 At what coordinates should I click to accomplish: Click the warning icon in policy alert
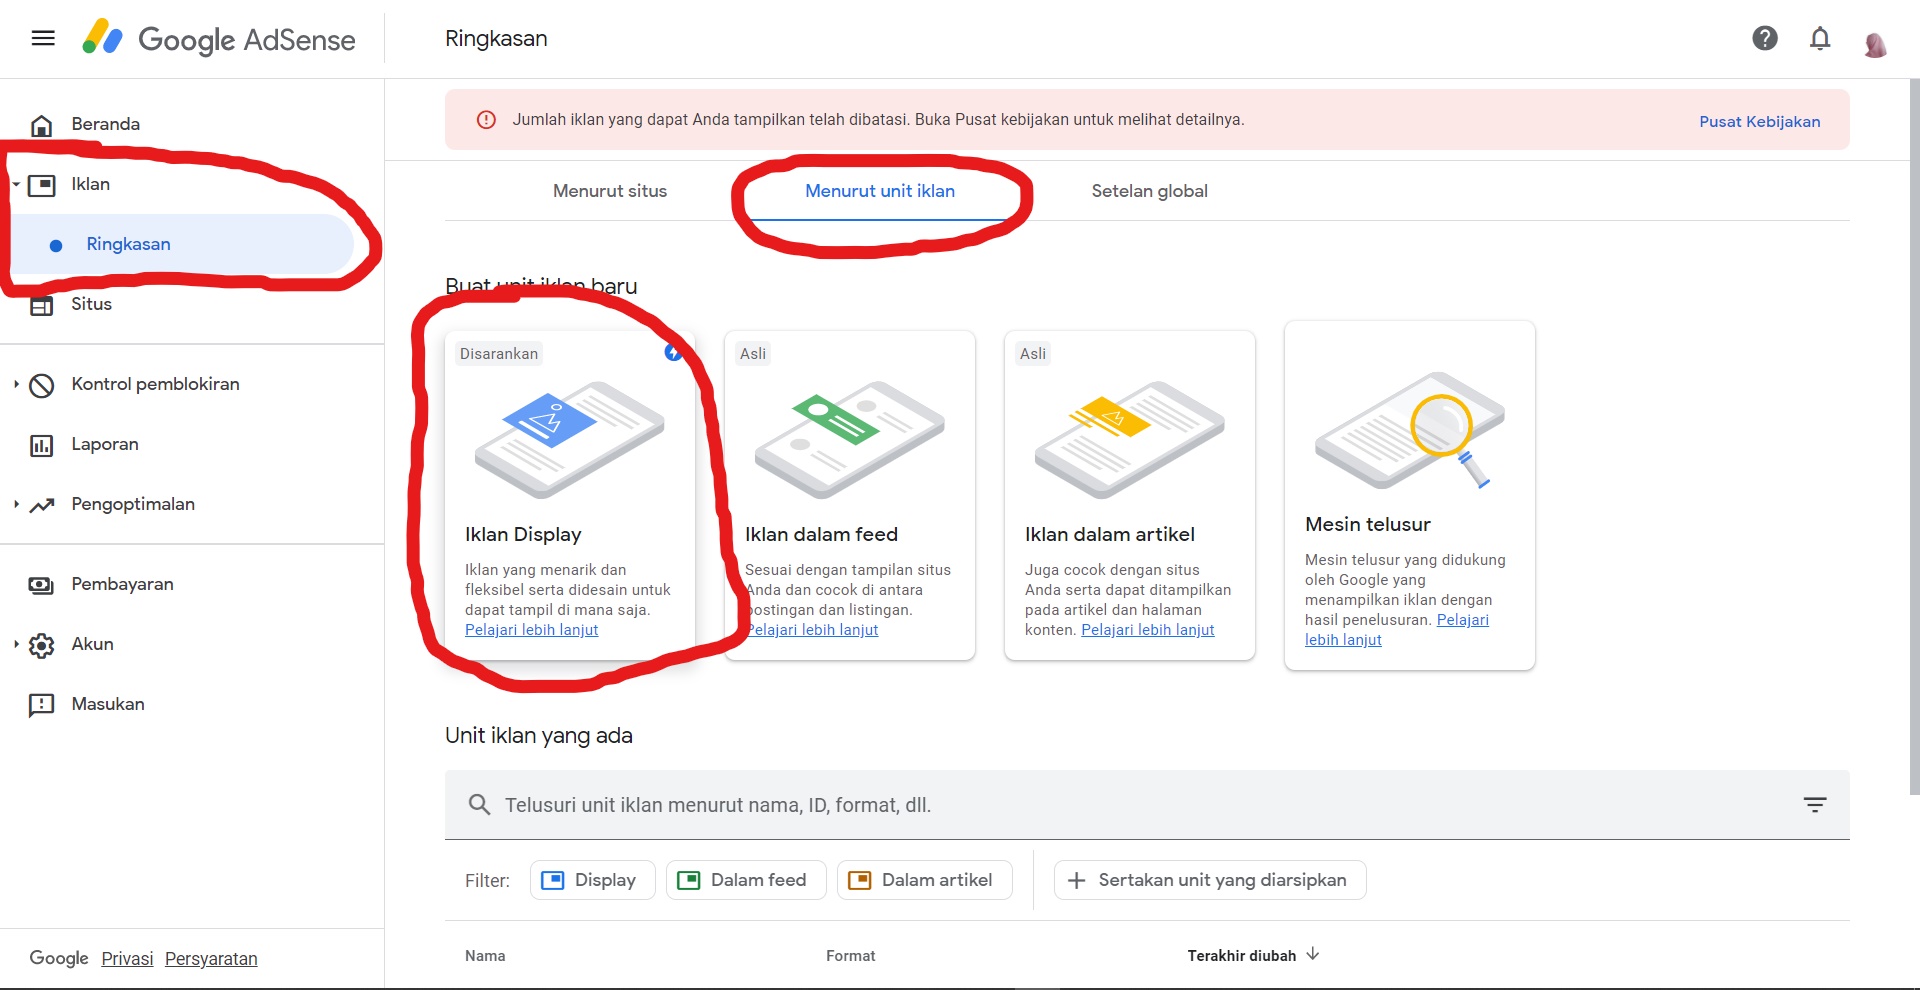[486, 120]
